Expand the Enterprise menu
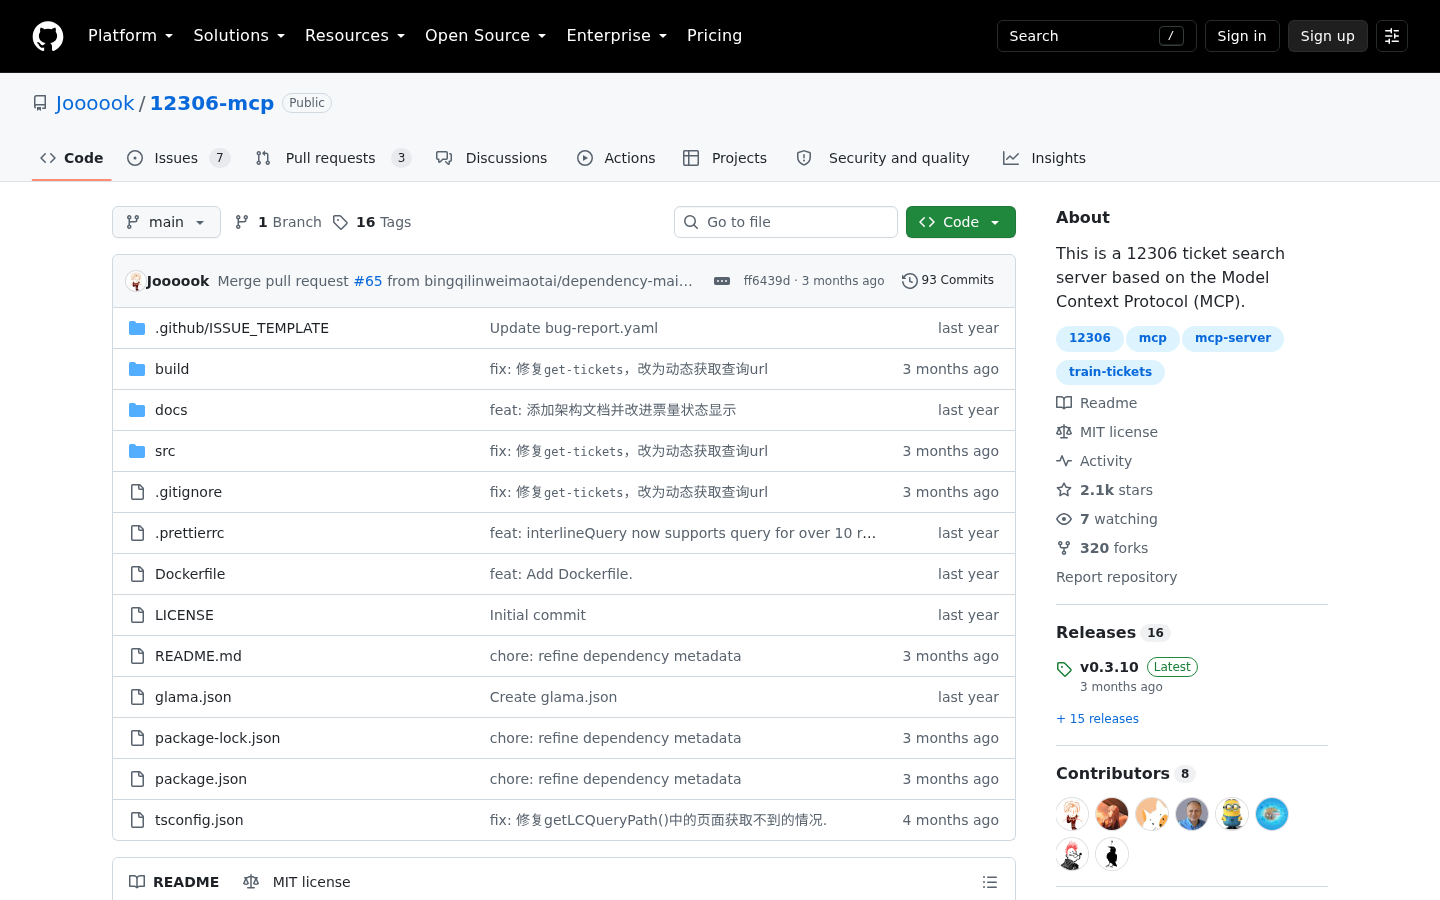This screenshot has height=900, width=1440. coord(616,36)
